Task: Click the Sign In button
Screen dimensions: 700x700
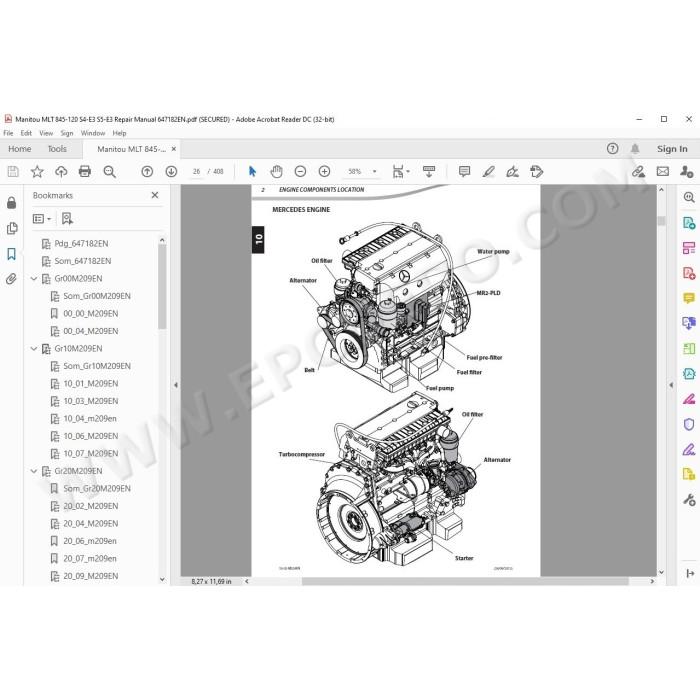Action: pos(672,149)
